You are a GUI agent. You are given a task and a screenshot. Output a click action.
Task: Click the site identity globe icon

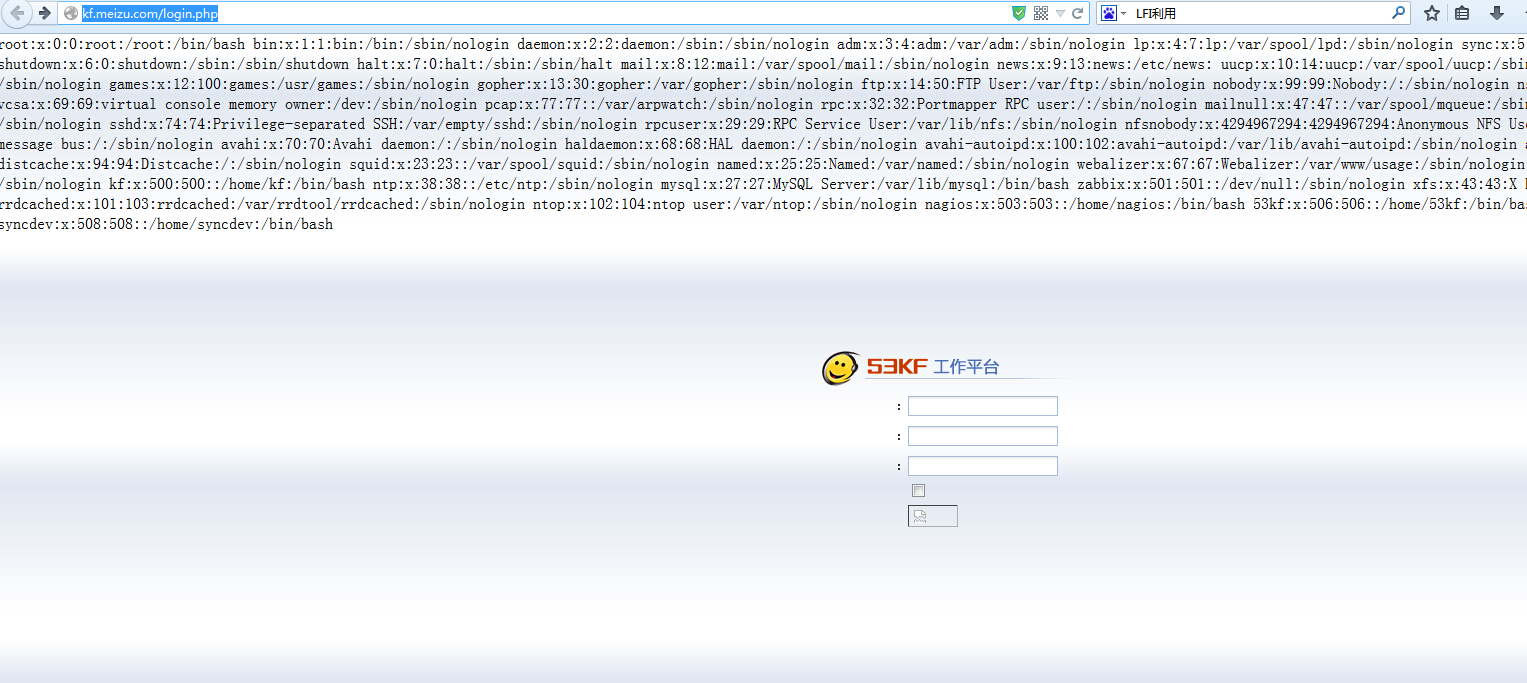pyautogui.click(x=71, y=13)
